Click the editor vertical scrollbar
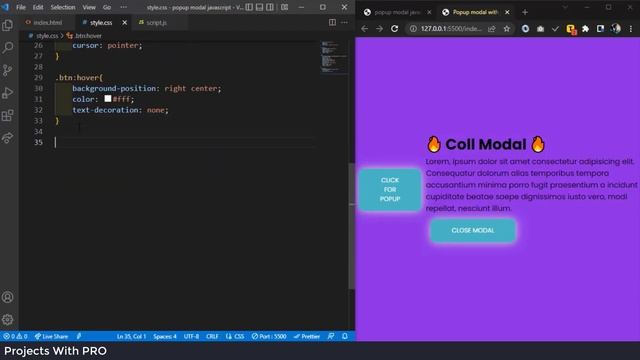640x360 pixels. pyautogui.click(x=351, y=226)
